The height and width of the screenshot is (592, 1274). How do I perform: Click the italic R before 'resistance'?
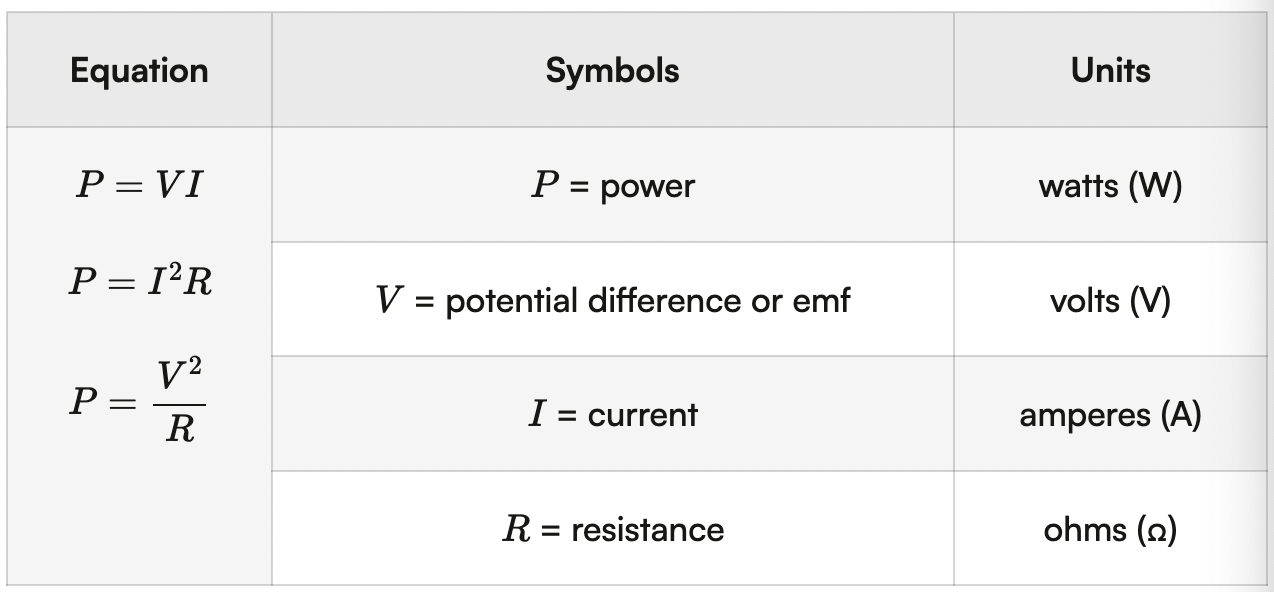point(516,529)
